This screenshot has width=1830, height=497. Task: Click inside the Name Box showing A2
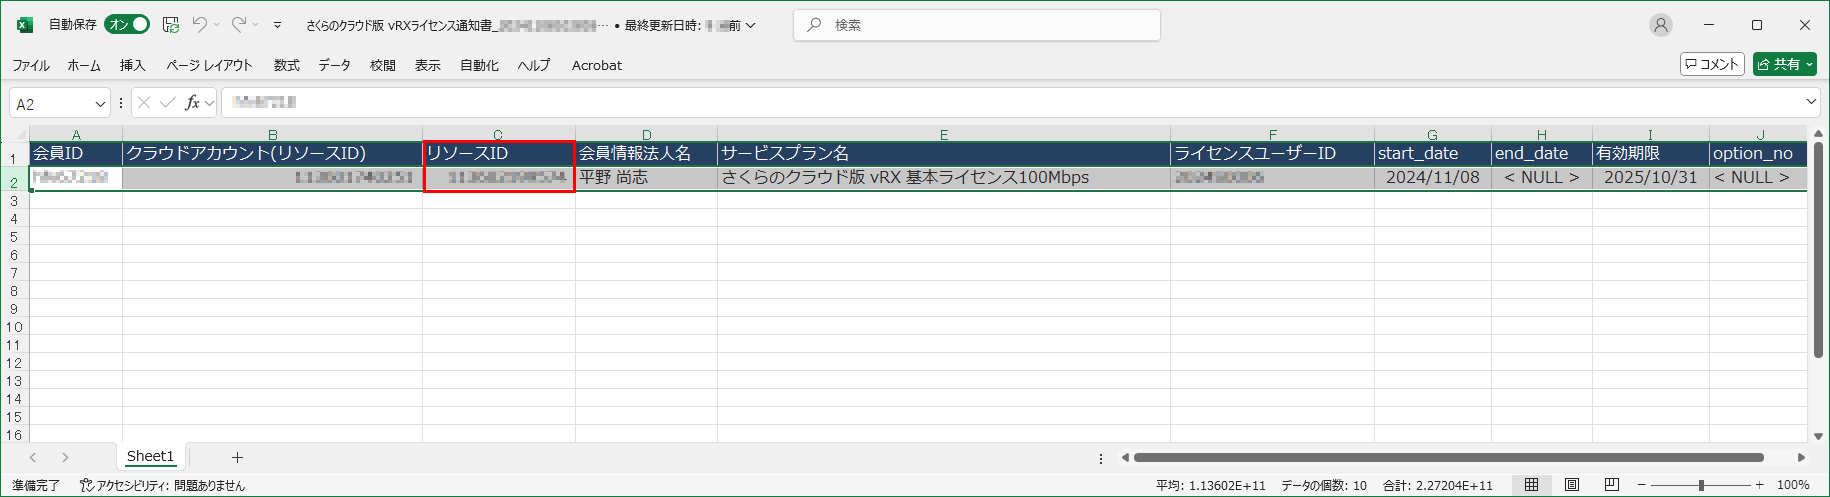(x=50, y=103)
